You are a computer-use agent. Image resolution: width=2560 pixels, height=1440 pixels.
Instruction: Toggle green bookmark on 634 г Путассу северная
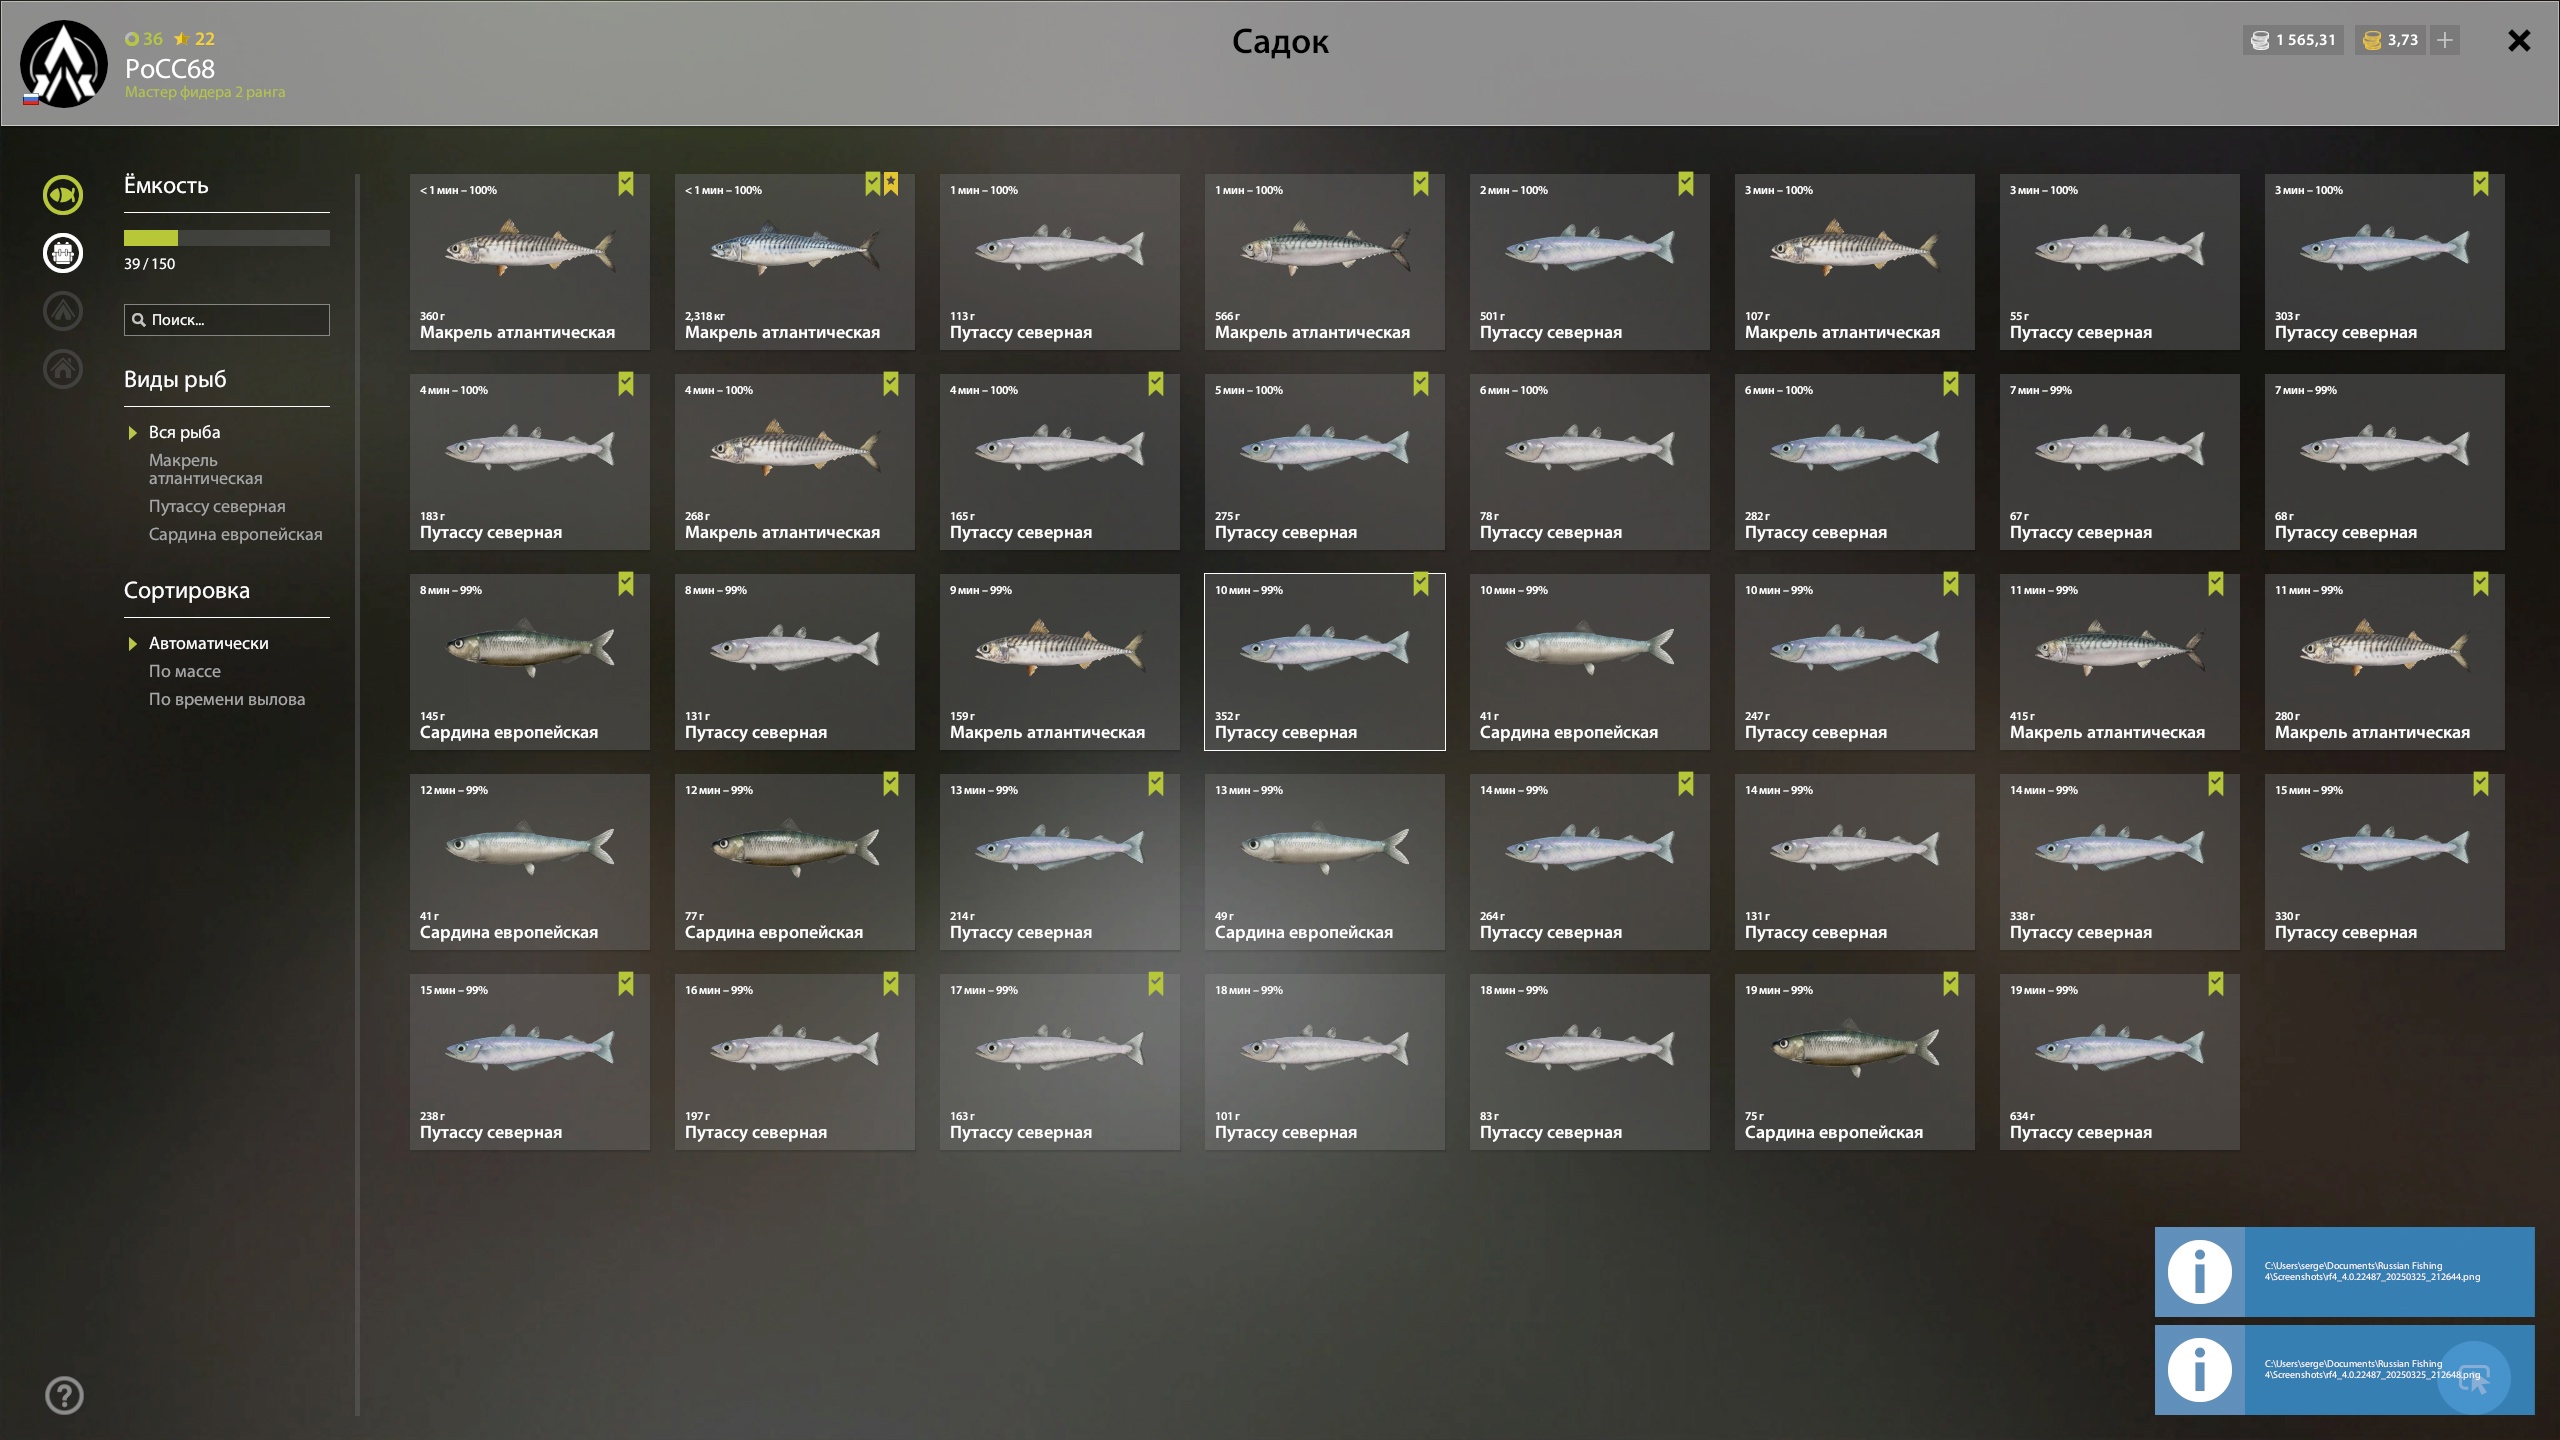(x=2216, y=984)
